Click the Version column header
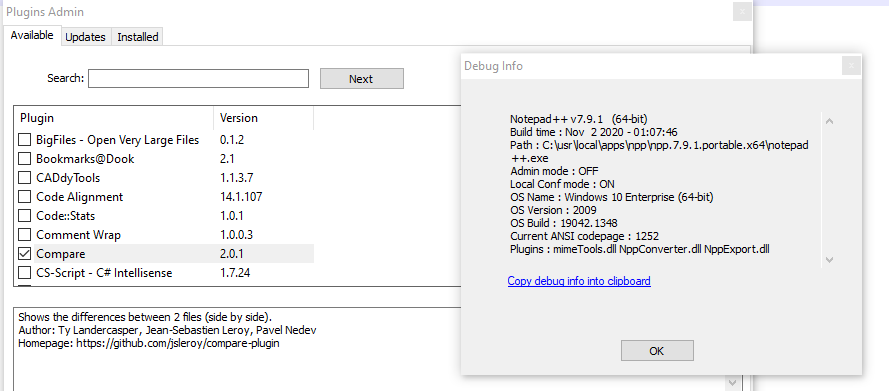The width and height of the screenshot is (889, 391). (263, 118)
